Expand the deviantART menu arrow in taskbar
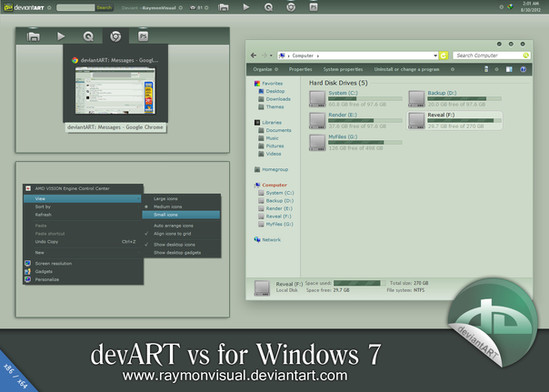Image resolution: width=549 pixels, height=392 pixels. pos(49,8)
